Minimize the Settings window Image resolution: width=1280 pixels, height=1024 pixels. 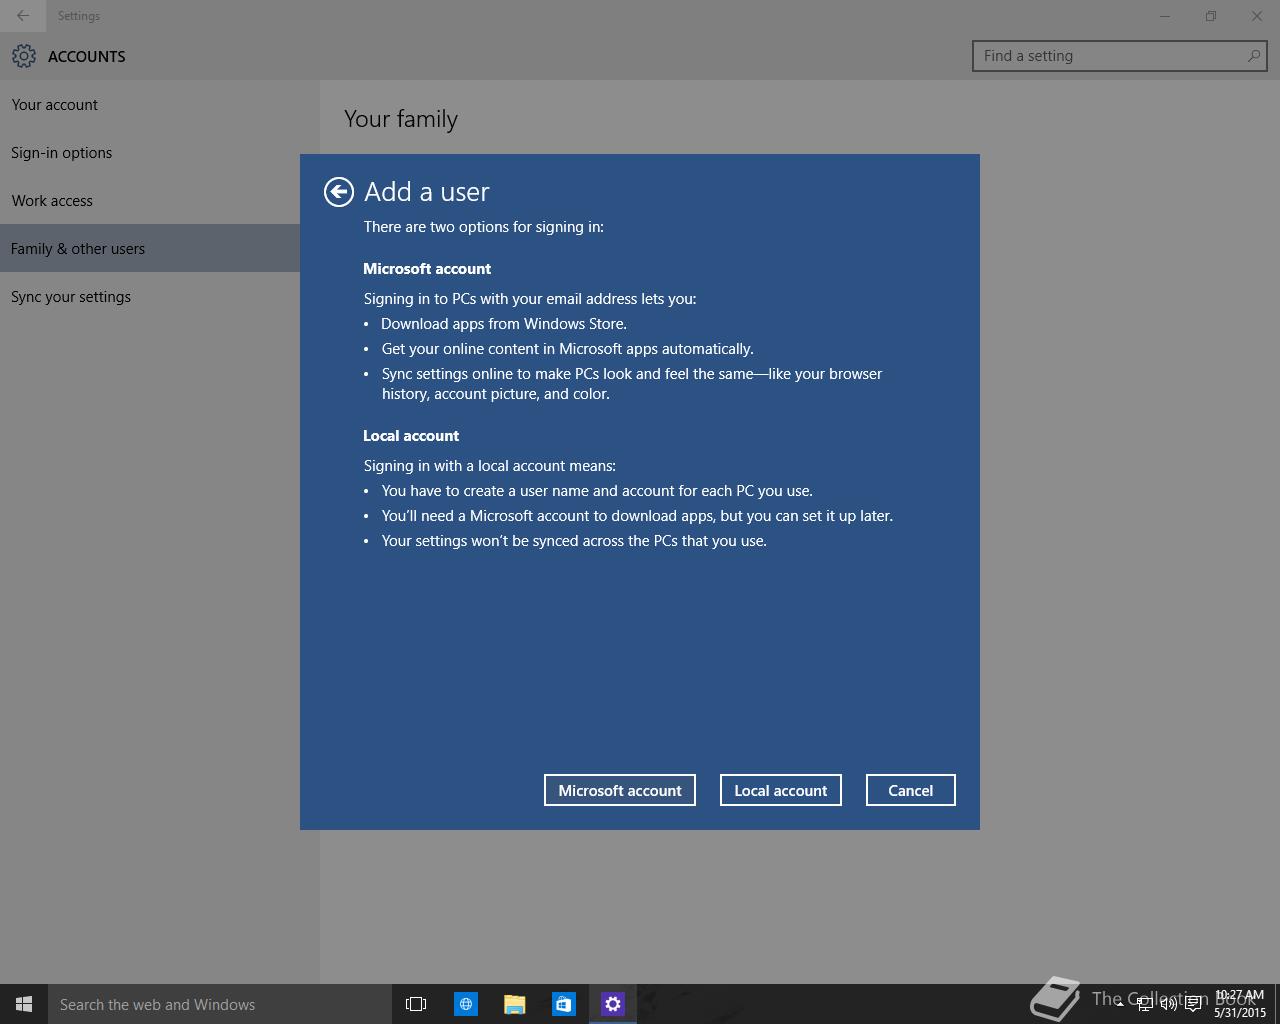pyautogui.click(x=1165, y=16)
